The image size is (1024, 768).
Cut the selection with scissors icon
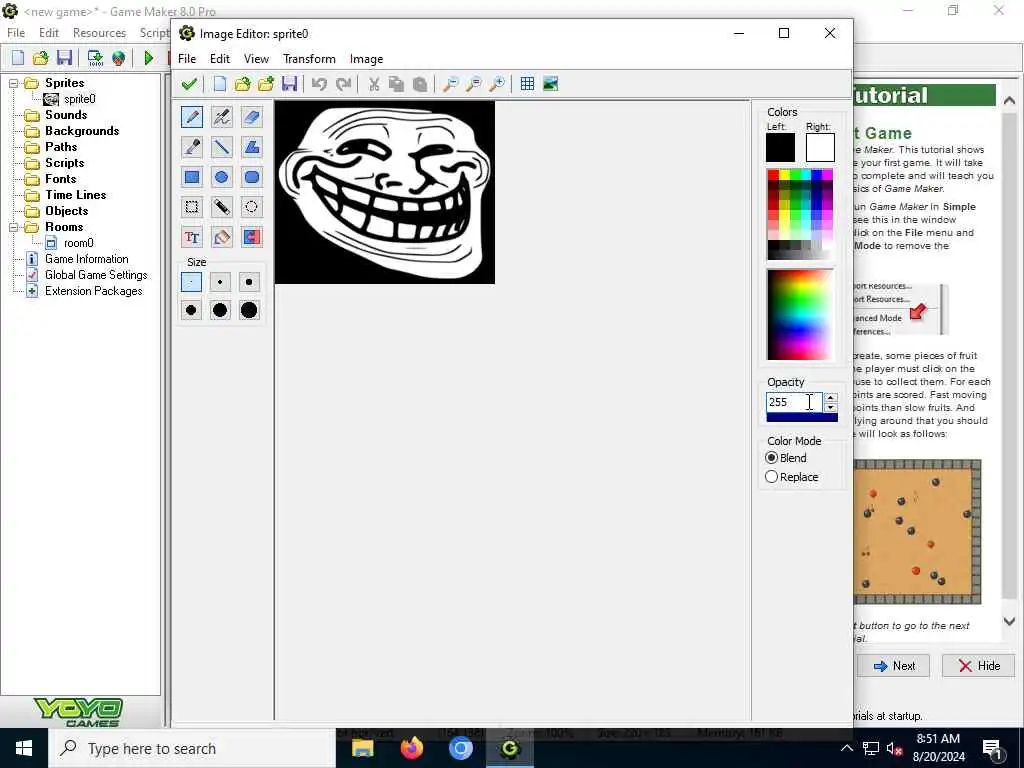coord(374,84)
